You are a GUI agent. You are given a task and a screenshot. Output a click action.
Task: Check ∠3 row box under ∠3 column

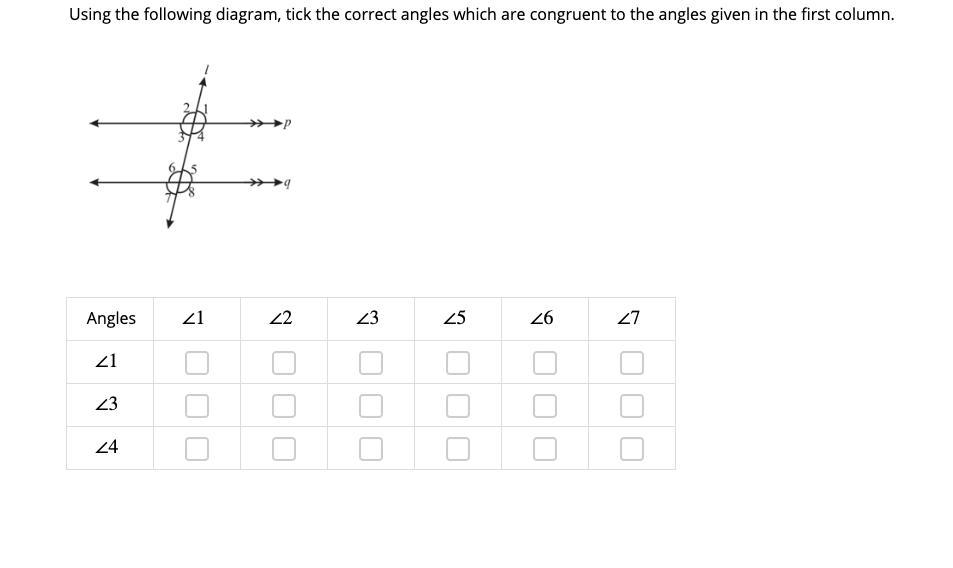371,406
